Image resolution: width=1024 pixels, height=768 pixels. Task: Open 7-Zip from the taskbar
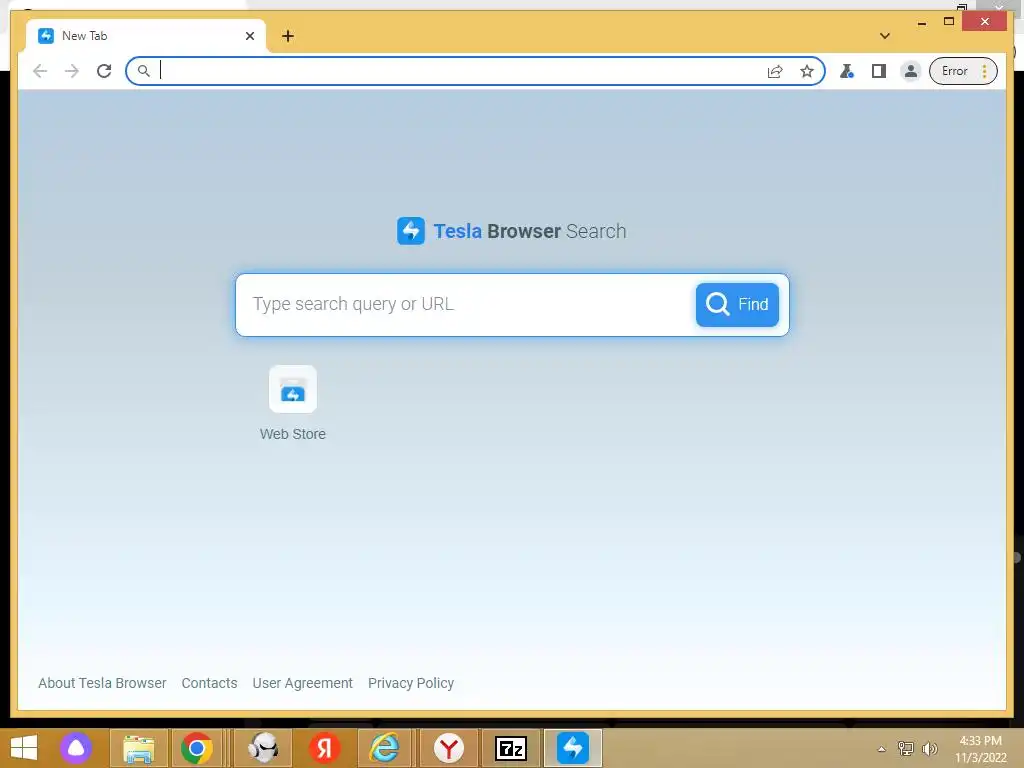511,748
